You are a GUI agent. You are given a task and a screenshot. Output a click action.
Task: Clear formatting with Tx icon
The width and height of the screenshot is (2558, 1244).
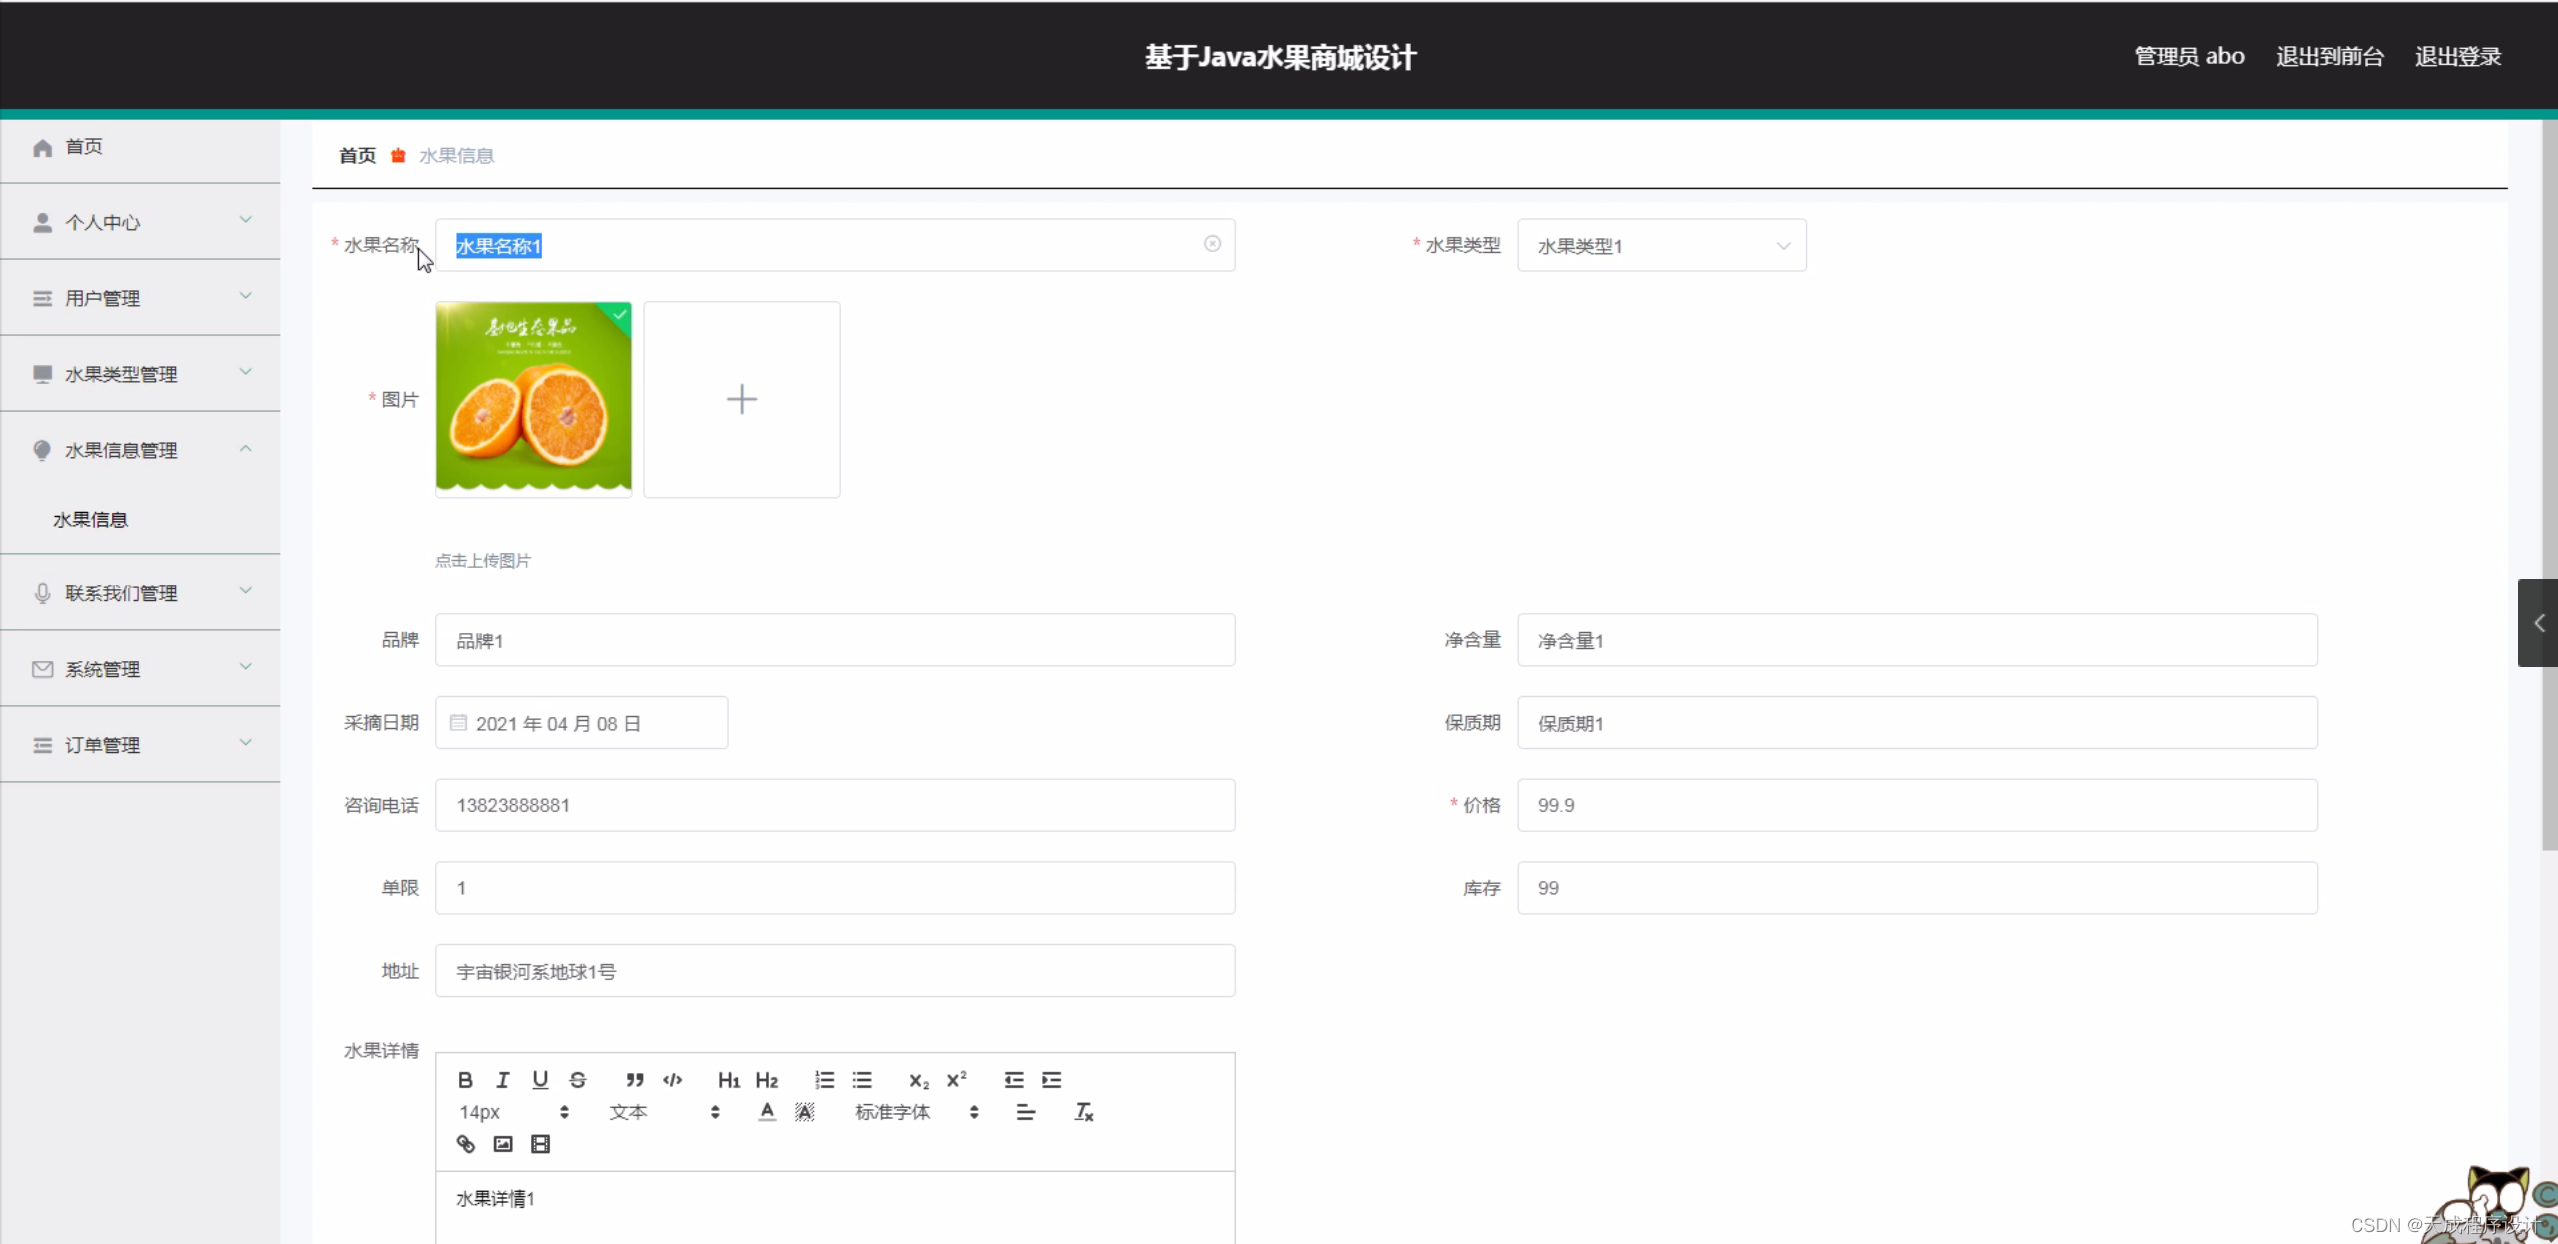pos(1083,1111)
